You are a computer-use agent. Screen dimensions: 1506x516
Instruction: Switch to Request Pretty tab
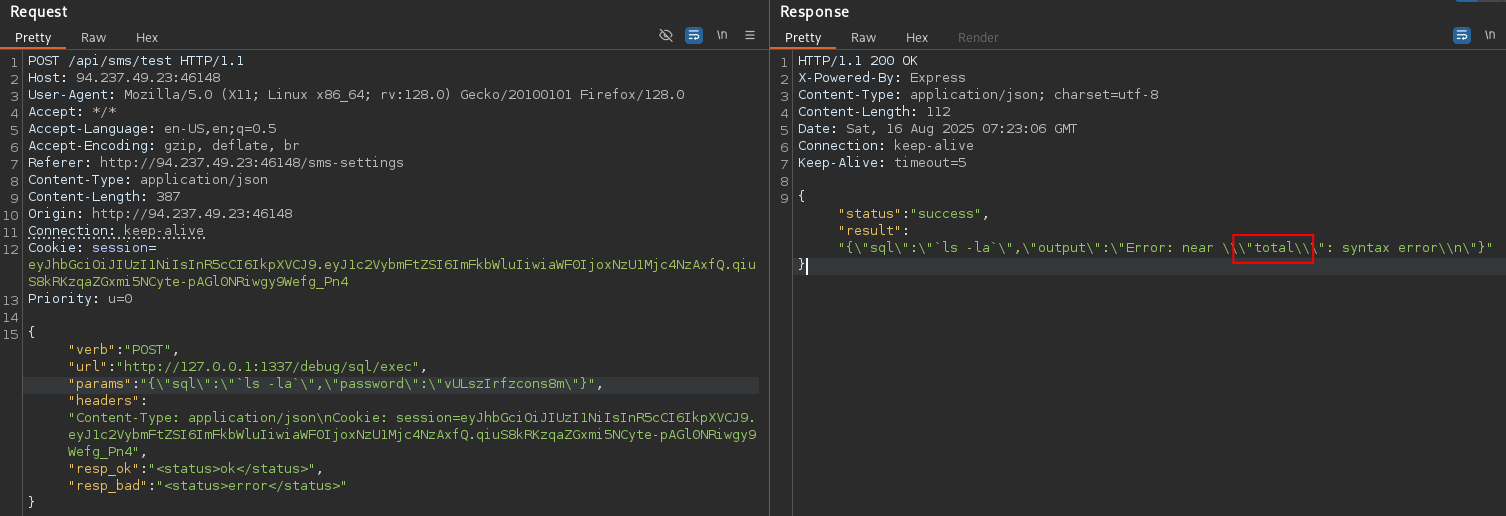tap(33, 37)
